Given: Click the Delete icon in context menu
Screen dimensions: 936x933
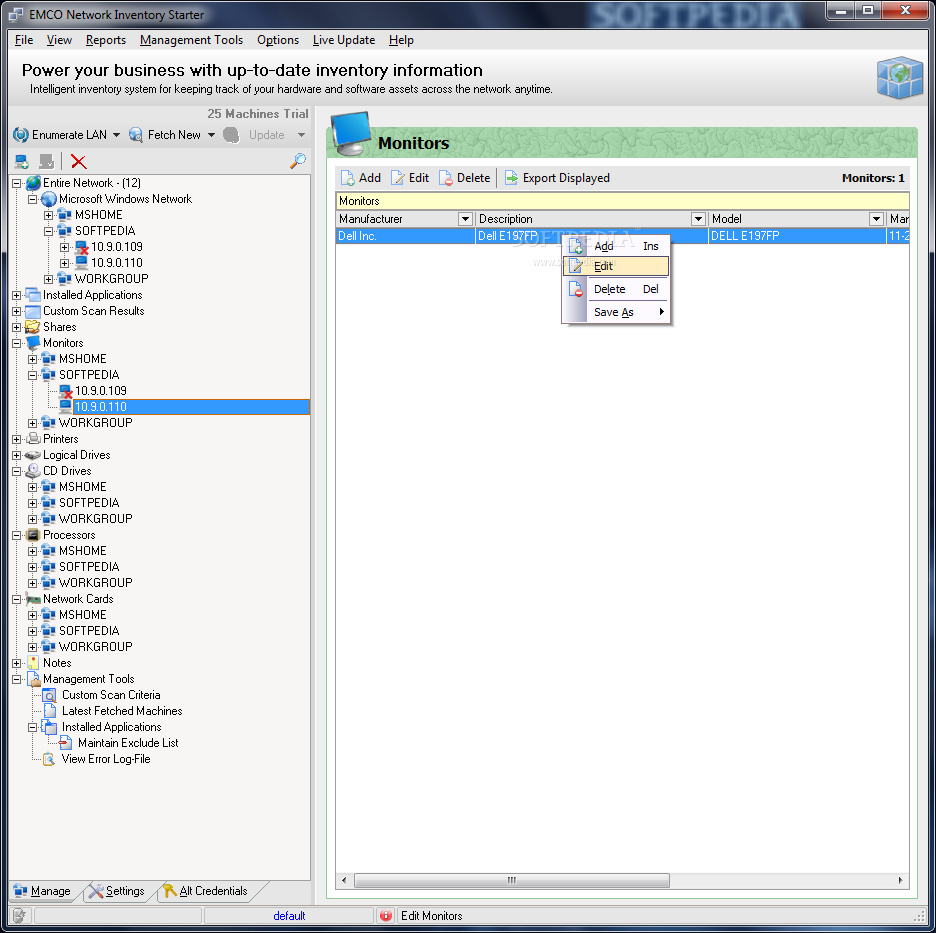Looking at the screenshot, I should coord(576,289).
